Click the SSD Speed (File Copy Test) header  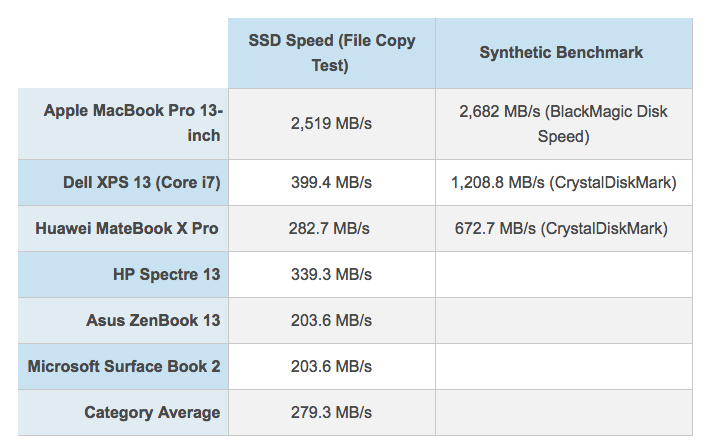pos(331,53)
